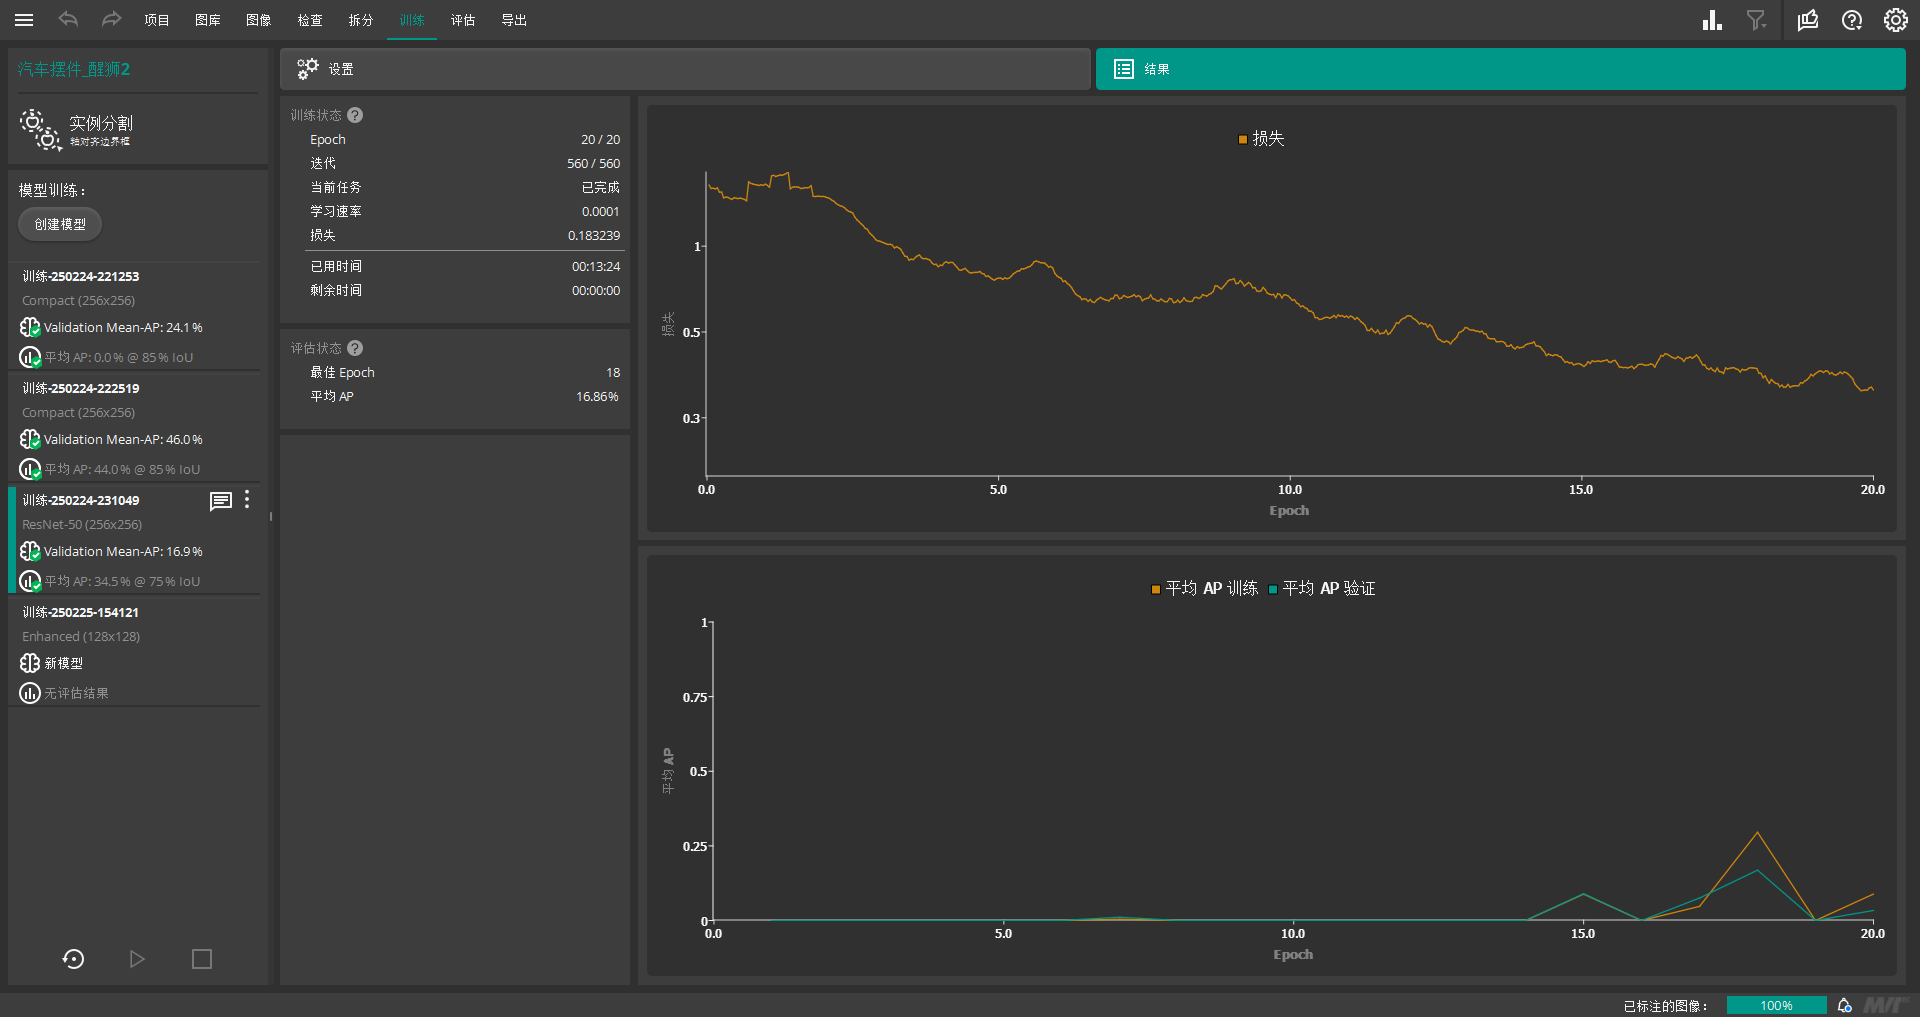This screenshot has width=1920, height=1017.
Task: Click brain icon beside Validation Mean-AP: 16.9 %
Action: 30,551
